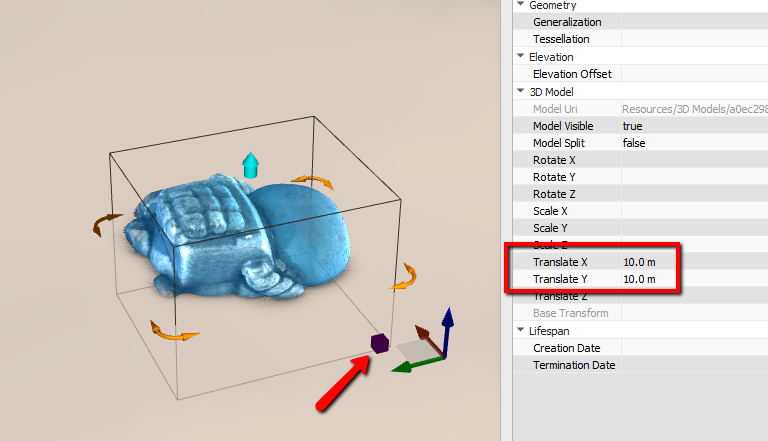The image size is (768, 441).
Task: Click the cyan up arrow gizmo handle
Action: (251, 165)
